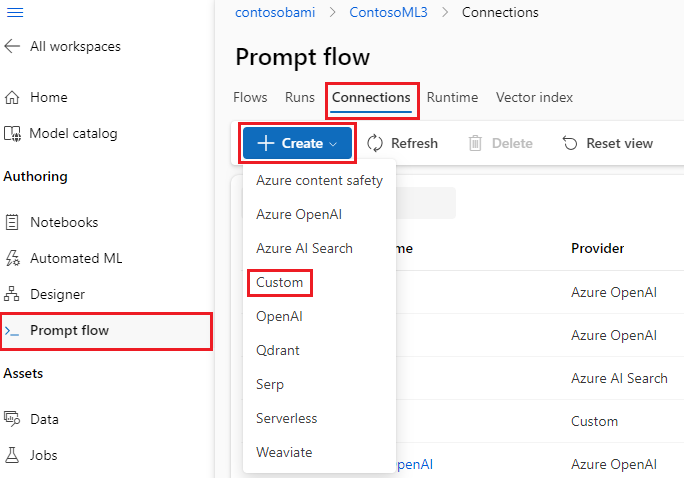
Task: Collapse the Create dropdown button
Action: 297,143
